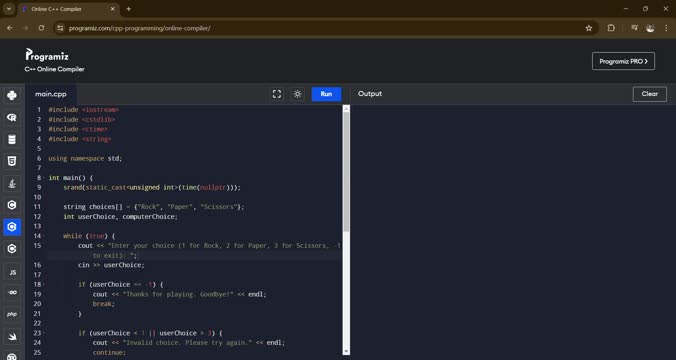Go forward in browser history
This screenshot has height=360, width=676.
pyautogui.click(x=25, y=28)
